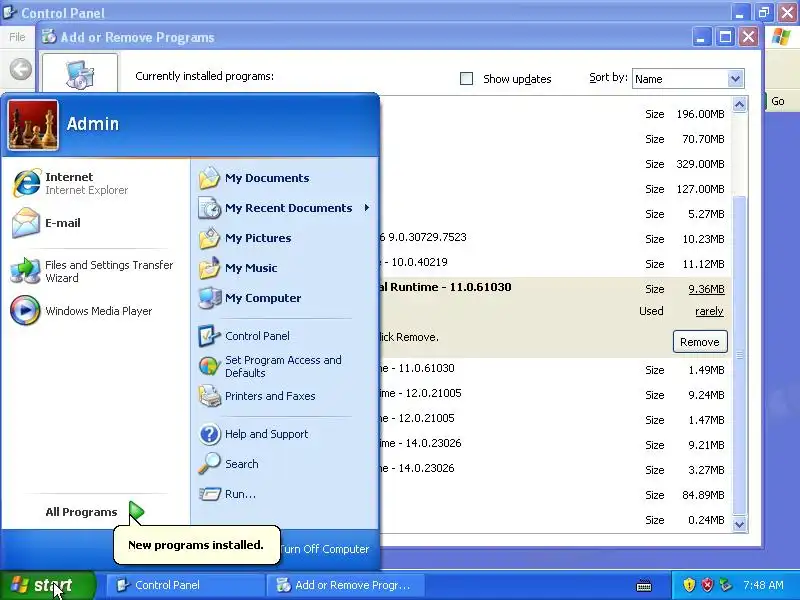Image resolution: width=800 pixels, height=600 pixels.
Task: Launch Files and Settings Transfer Wizard
Action: point(95,271)
